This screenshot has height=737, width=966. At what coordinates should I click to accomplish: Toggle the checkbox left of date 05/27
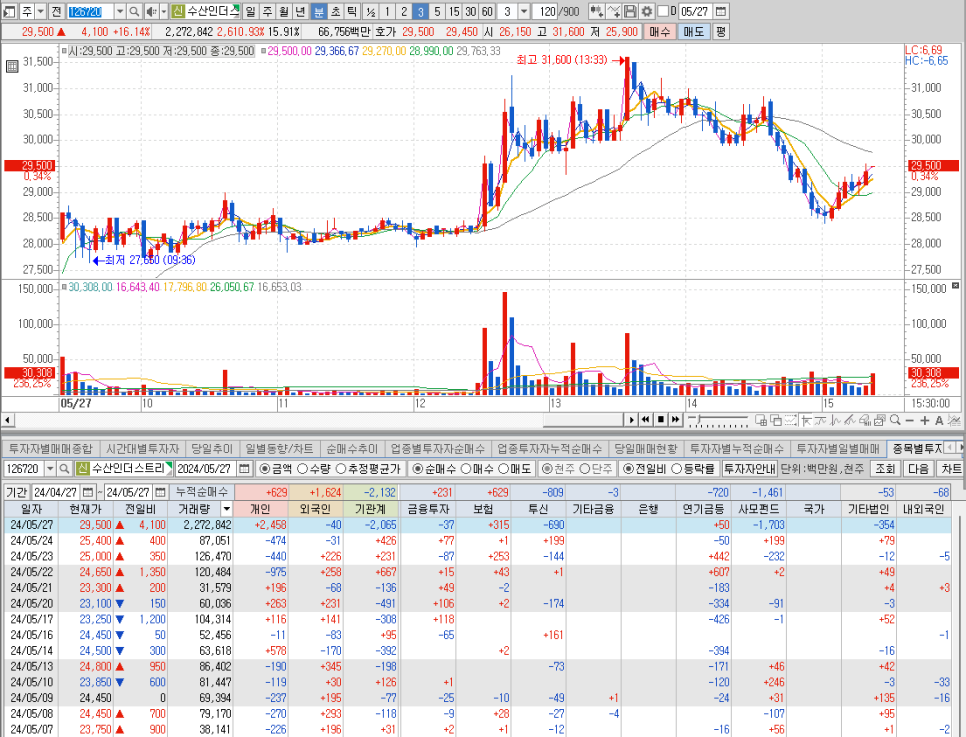664,11
